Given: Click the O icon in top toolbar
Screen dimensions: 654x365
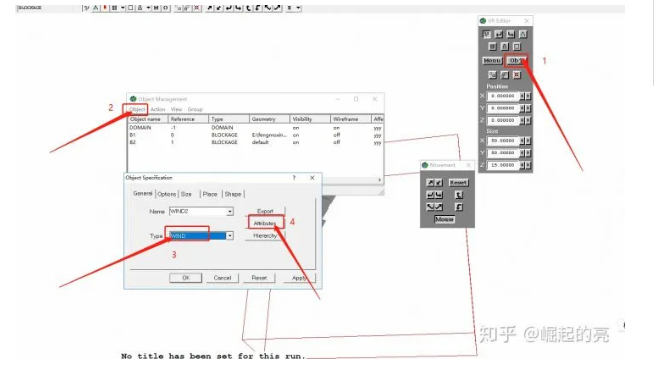Looking at the screenshot, I should (x=166, y=8).
